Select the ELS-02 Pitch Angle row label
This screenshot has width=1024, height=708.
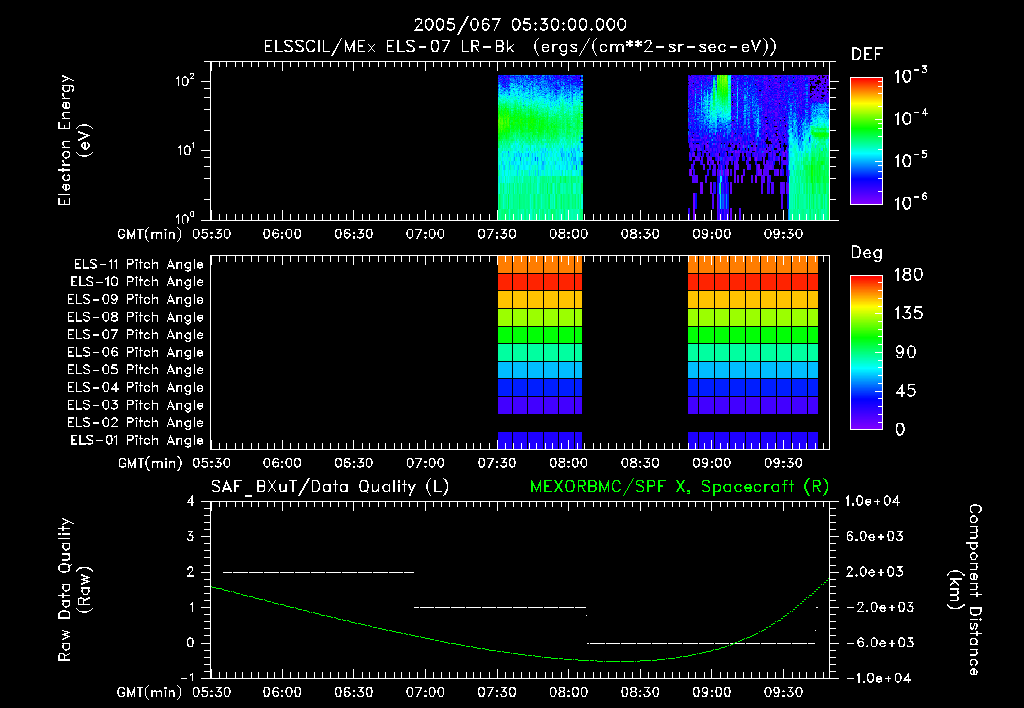point(136,423)
